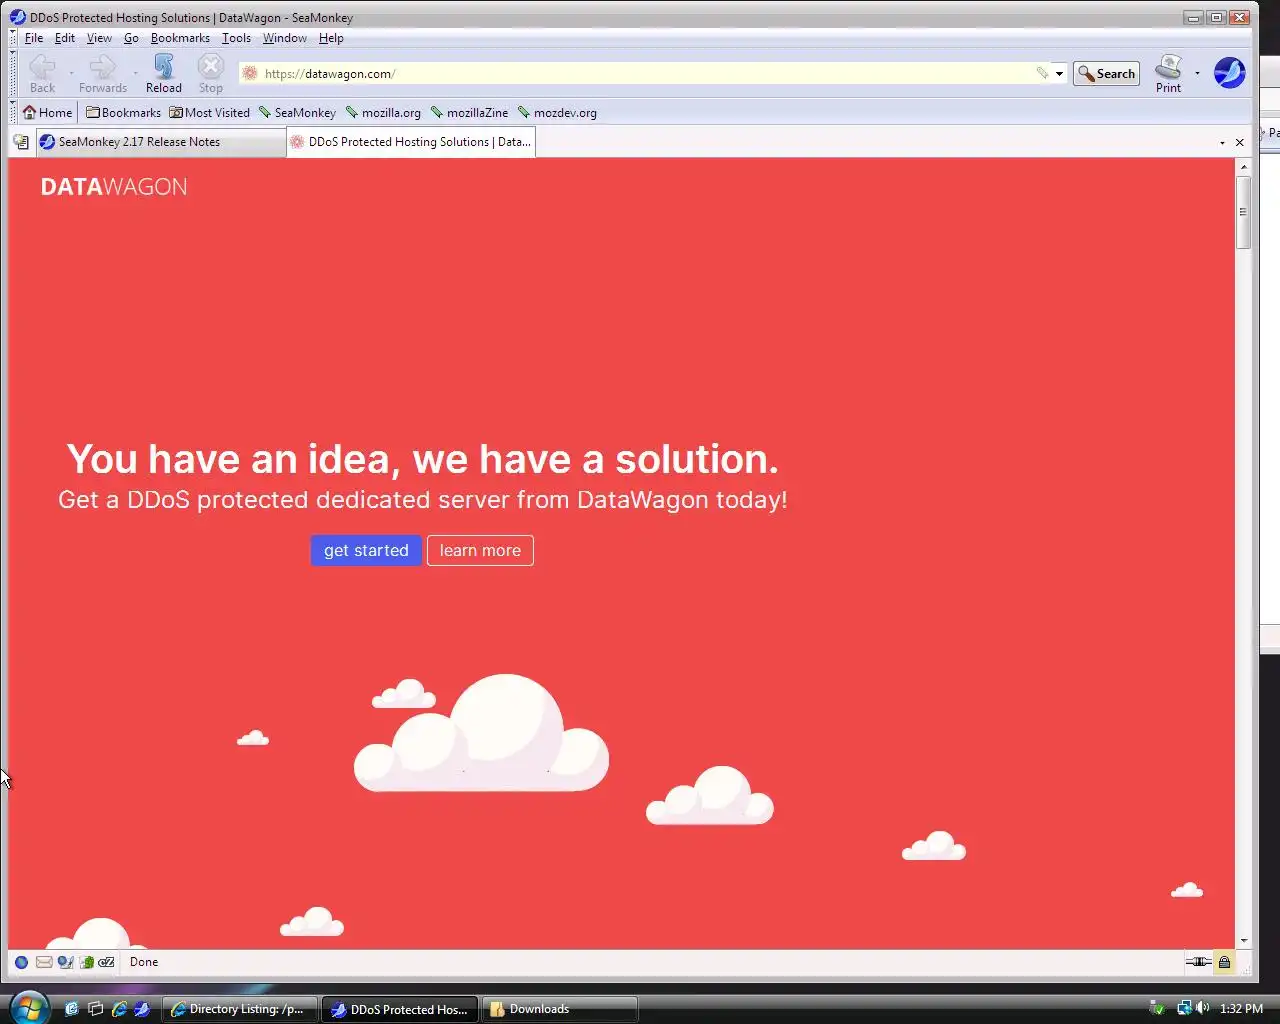The image size is (1280, 1024).
Task: Open the Windows Start menu orb
Action: coord(28,1006)
